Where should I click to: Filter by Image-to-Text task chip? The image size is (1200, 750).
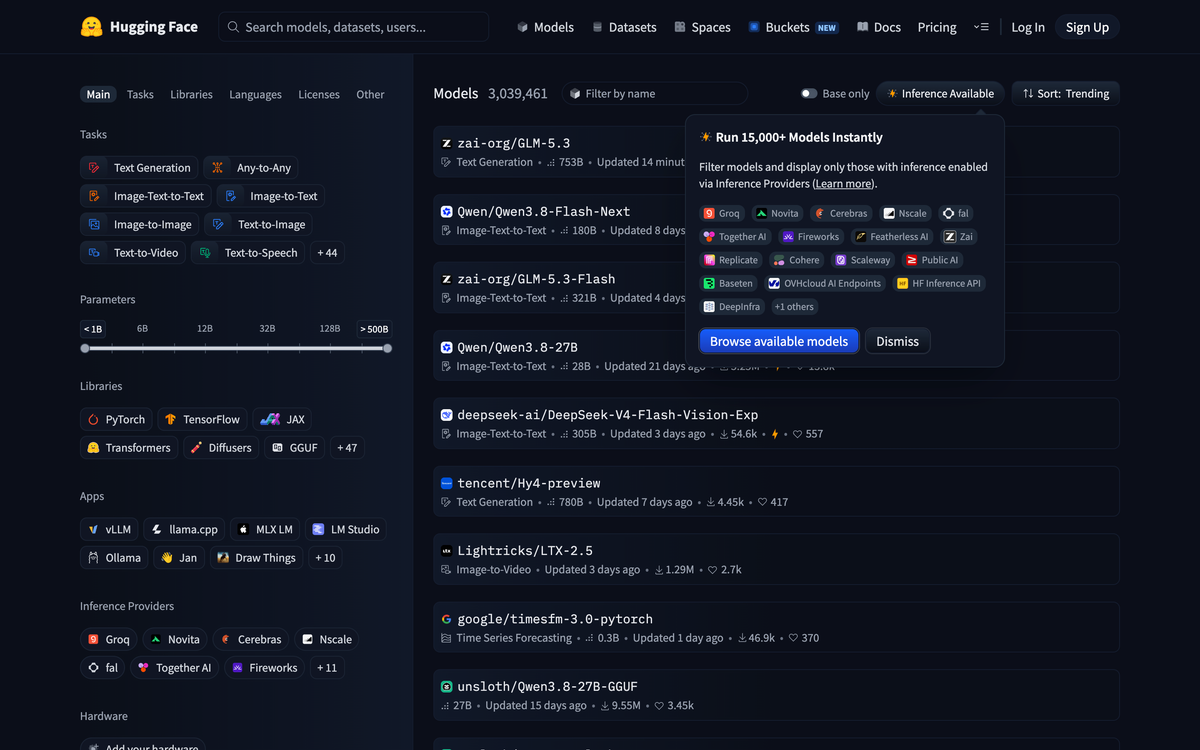271,196
